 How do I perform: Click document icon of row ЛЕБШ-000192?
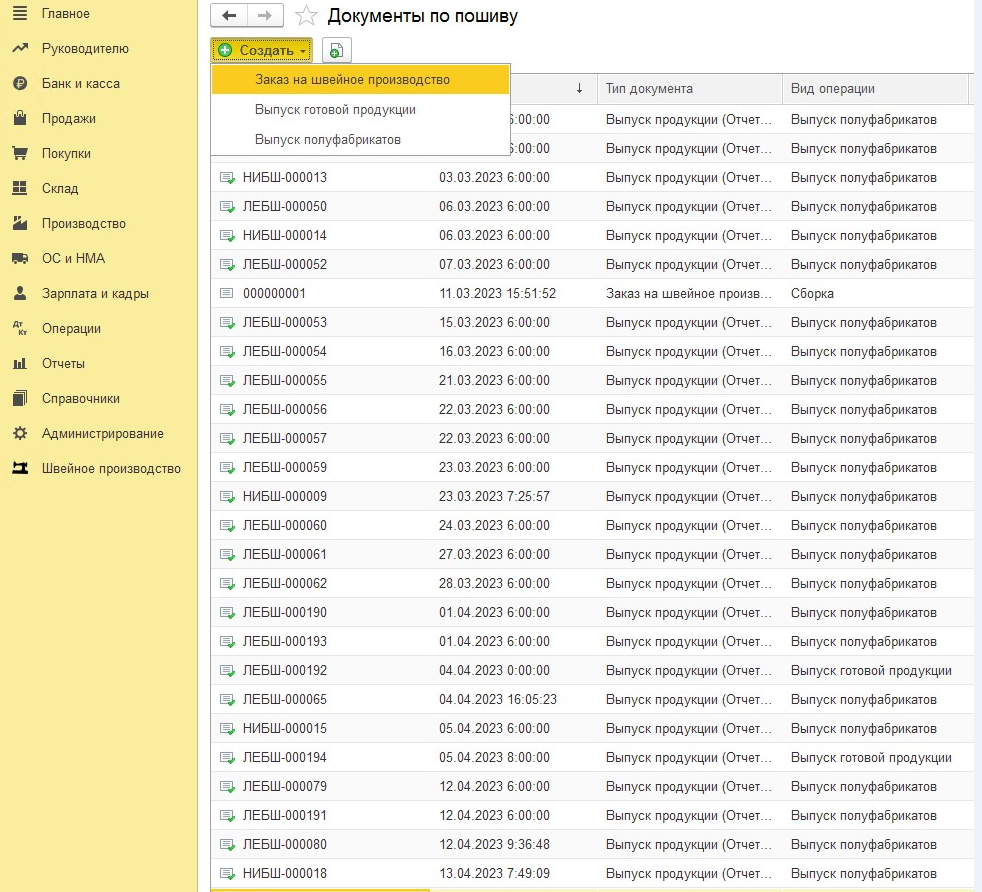point(227,670)
